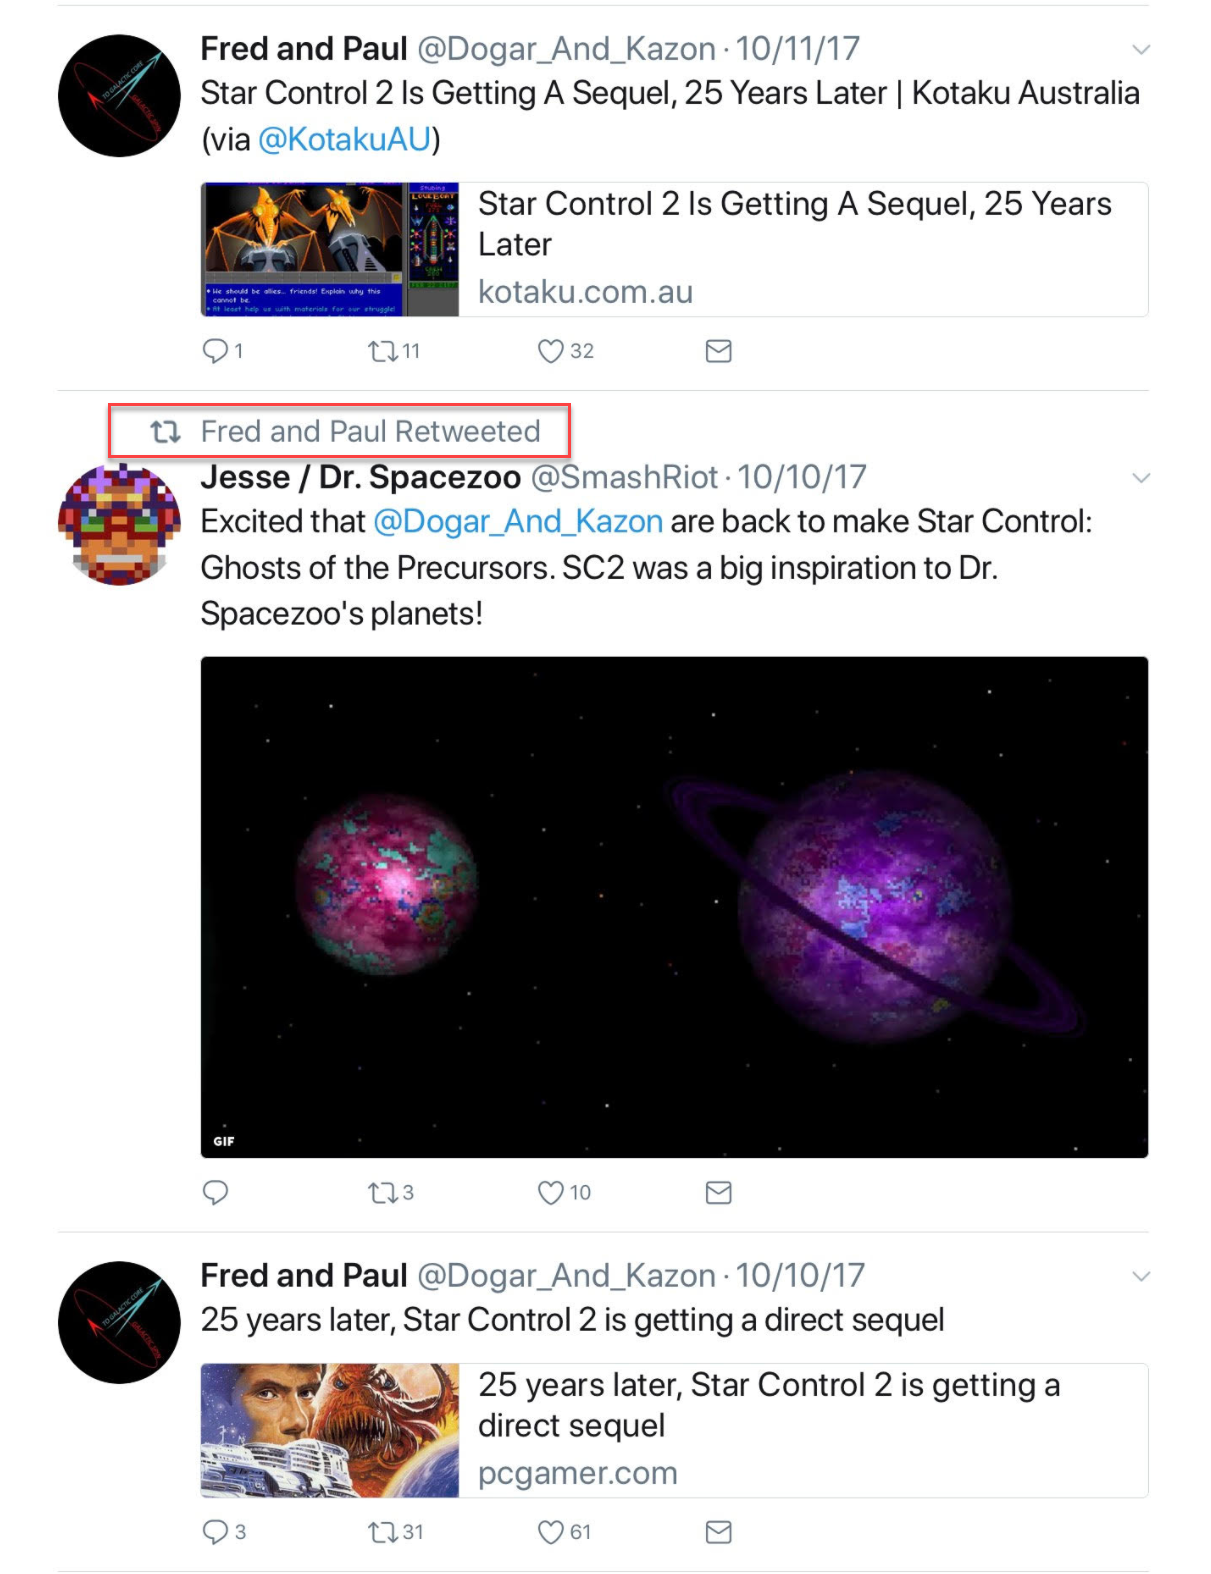Screen dimensions: 1211x1574
Task: Reply to the Kotaku Australia tweet
Action: point(216,351)
